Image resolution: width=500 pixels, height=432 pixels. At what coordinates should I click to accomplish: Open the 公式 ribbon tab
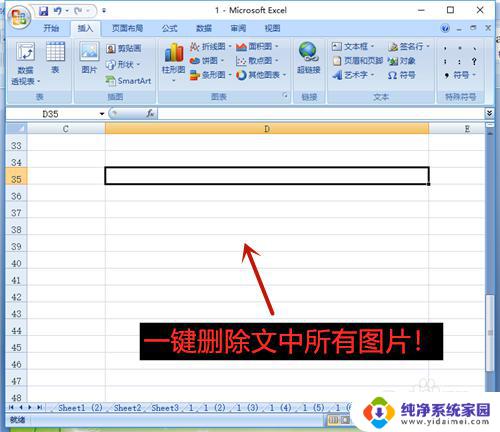pos(170,28)
